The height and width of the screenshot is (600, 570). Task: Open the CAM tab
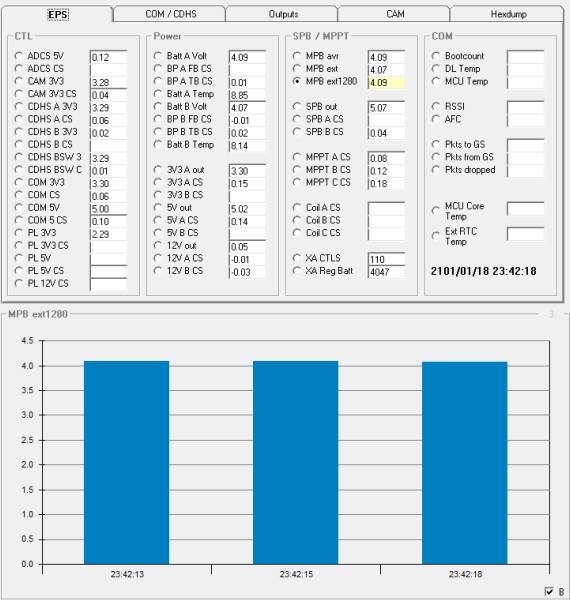point(394,14)
